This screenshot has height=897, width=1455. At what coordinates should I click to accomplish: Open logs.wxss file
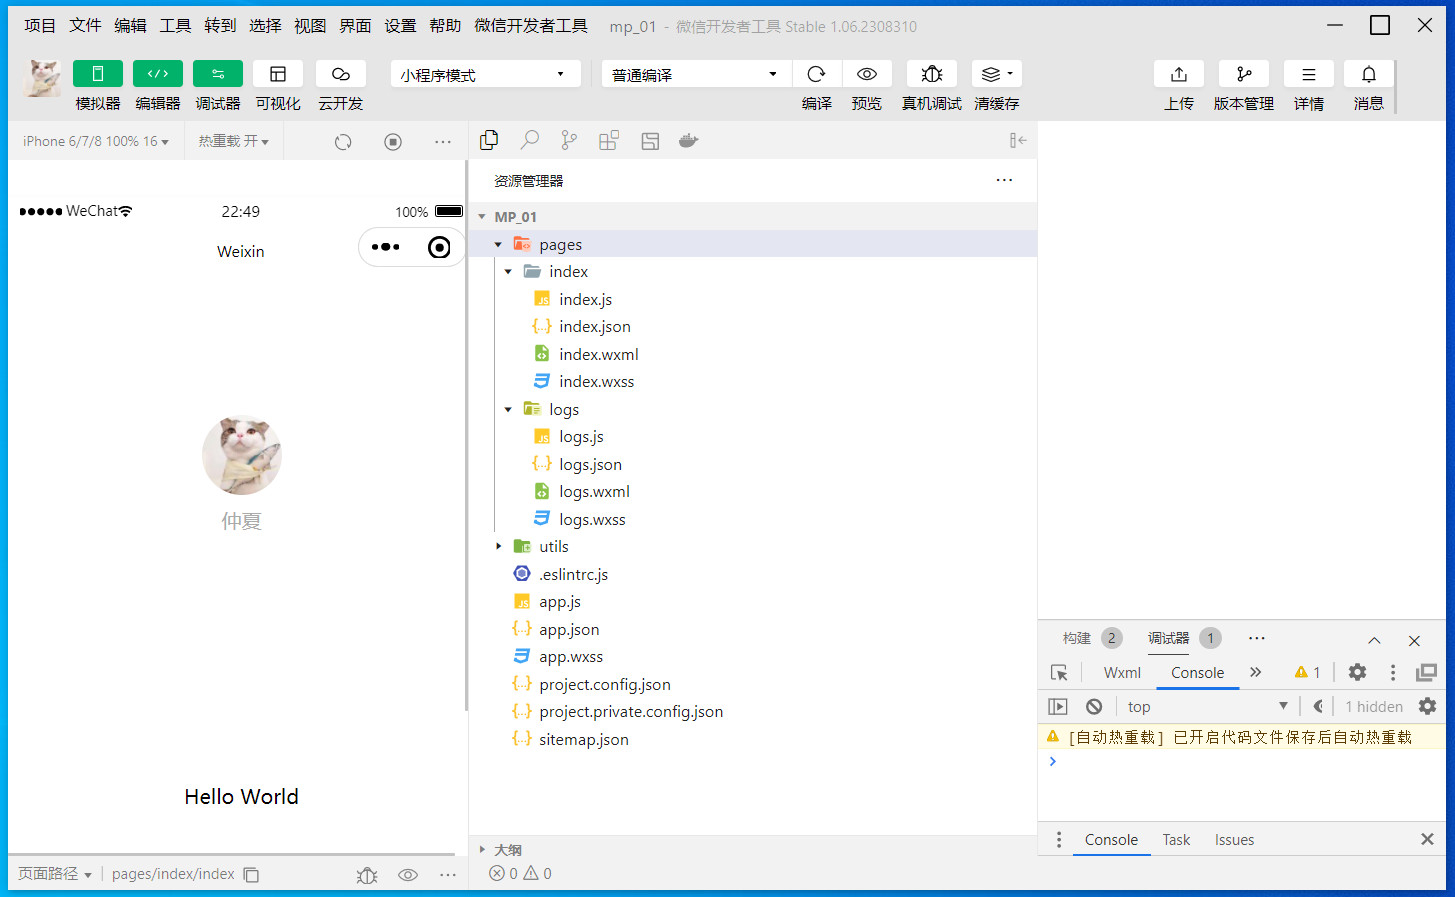pyautogui.click(x=592, y=520)
